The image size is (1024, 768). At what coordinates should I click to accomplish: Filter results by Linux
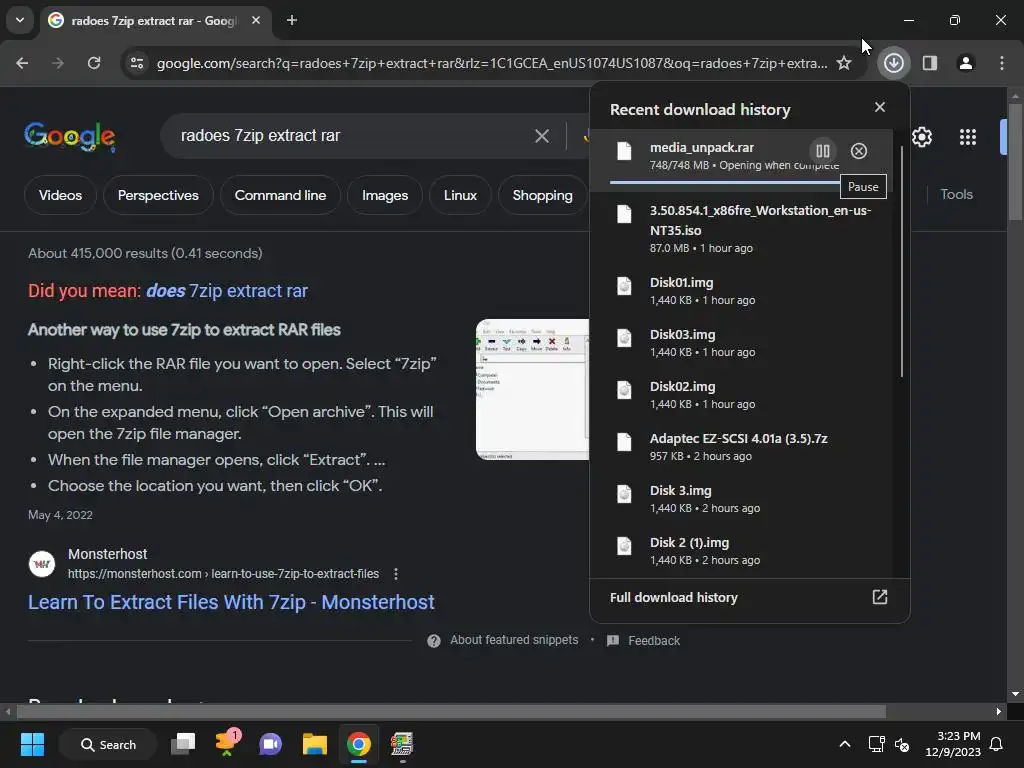coord(460,195)
